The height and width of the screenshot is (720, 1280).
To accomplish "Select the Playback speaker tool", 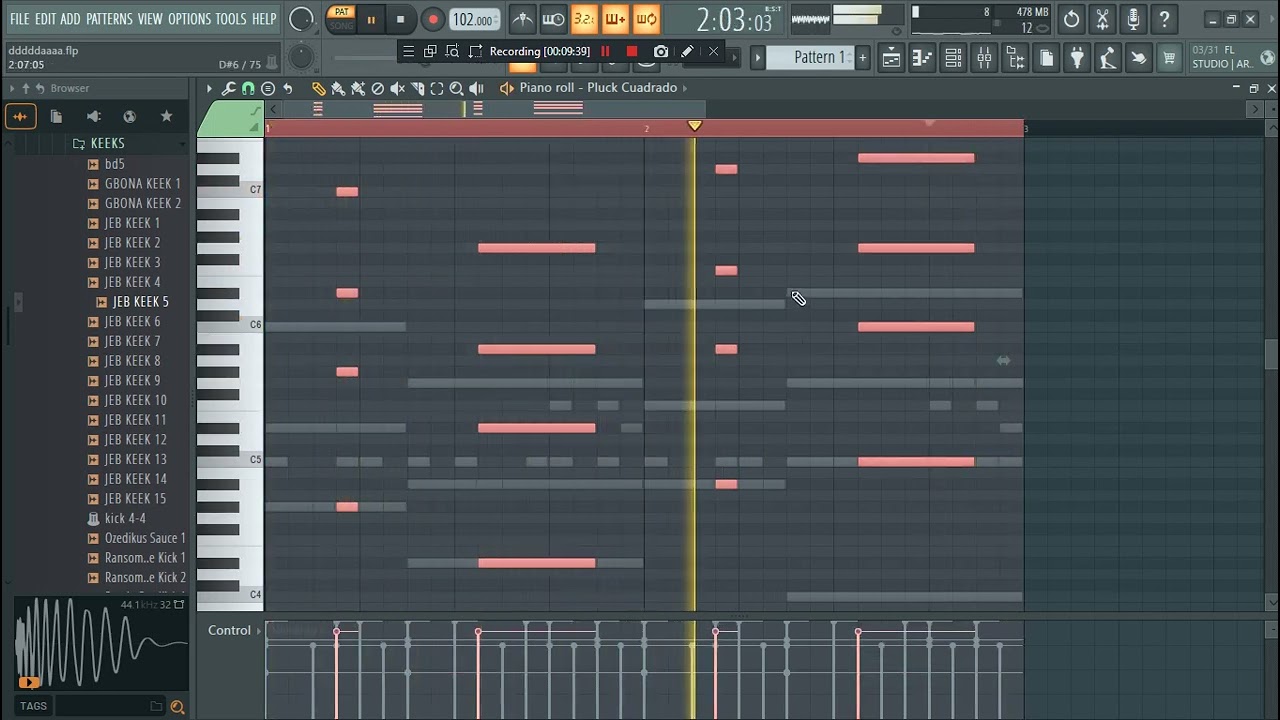I will pos(476,89).
